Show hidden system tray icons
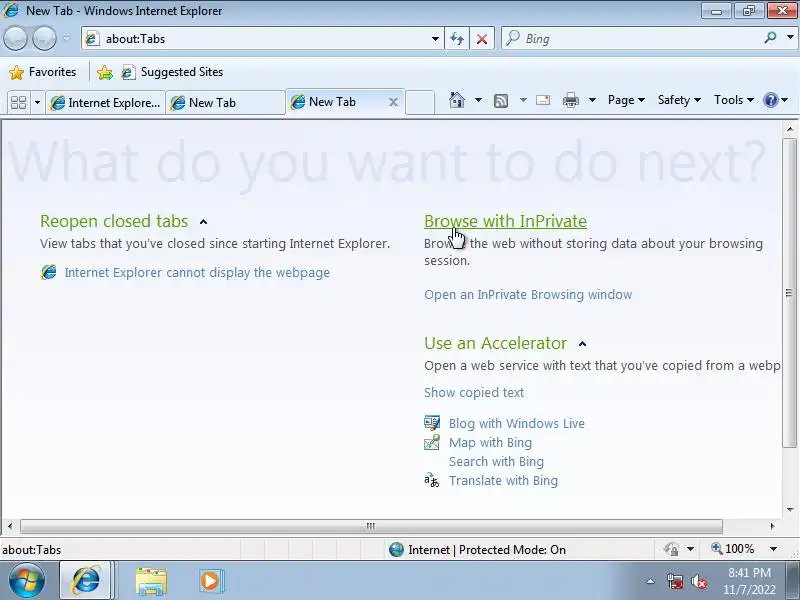 pos(651,581)
